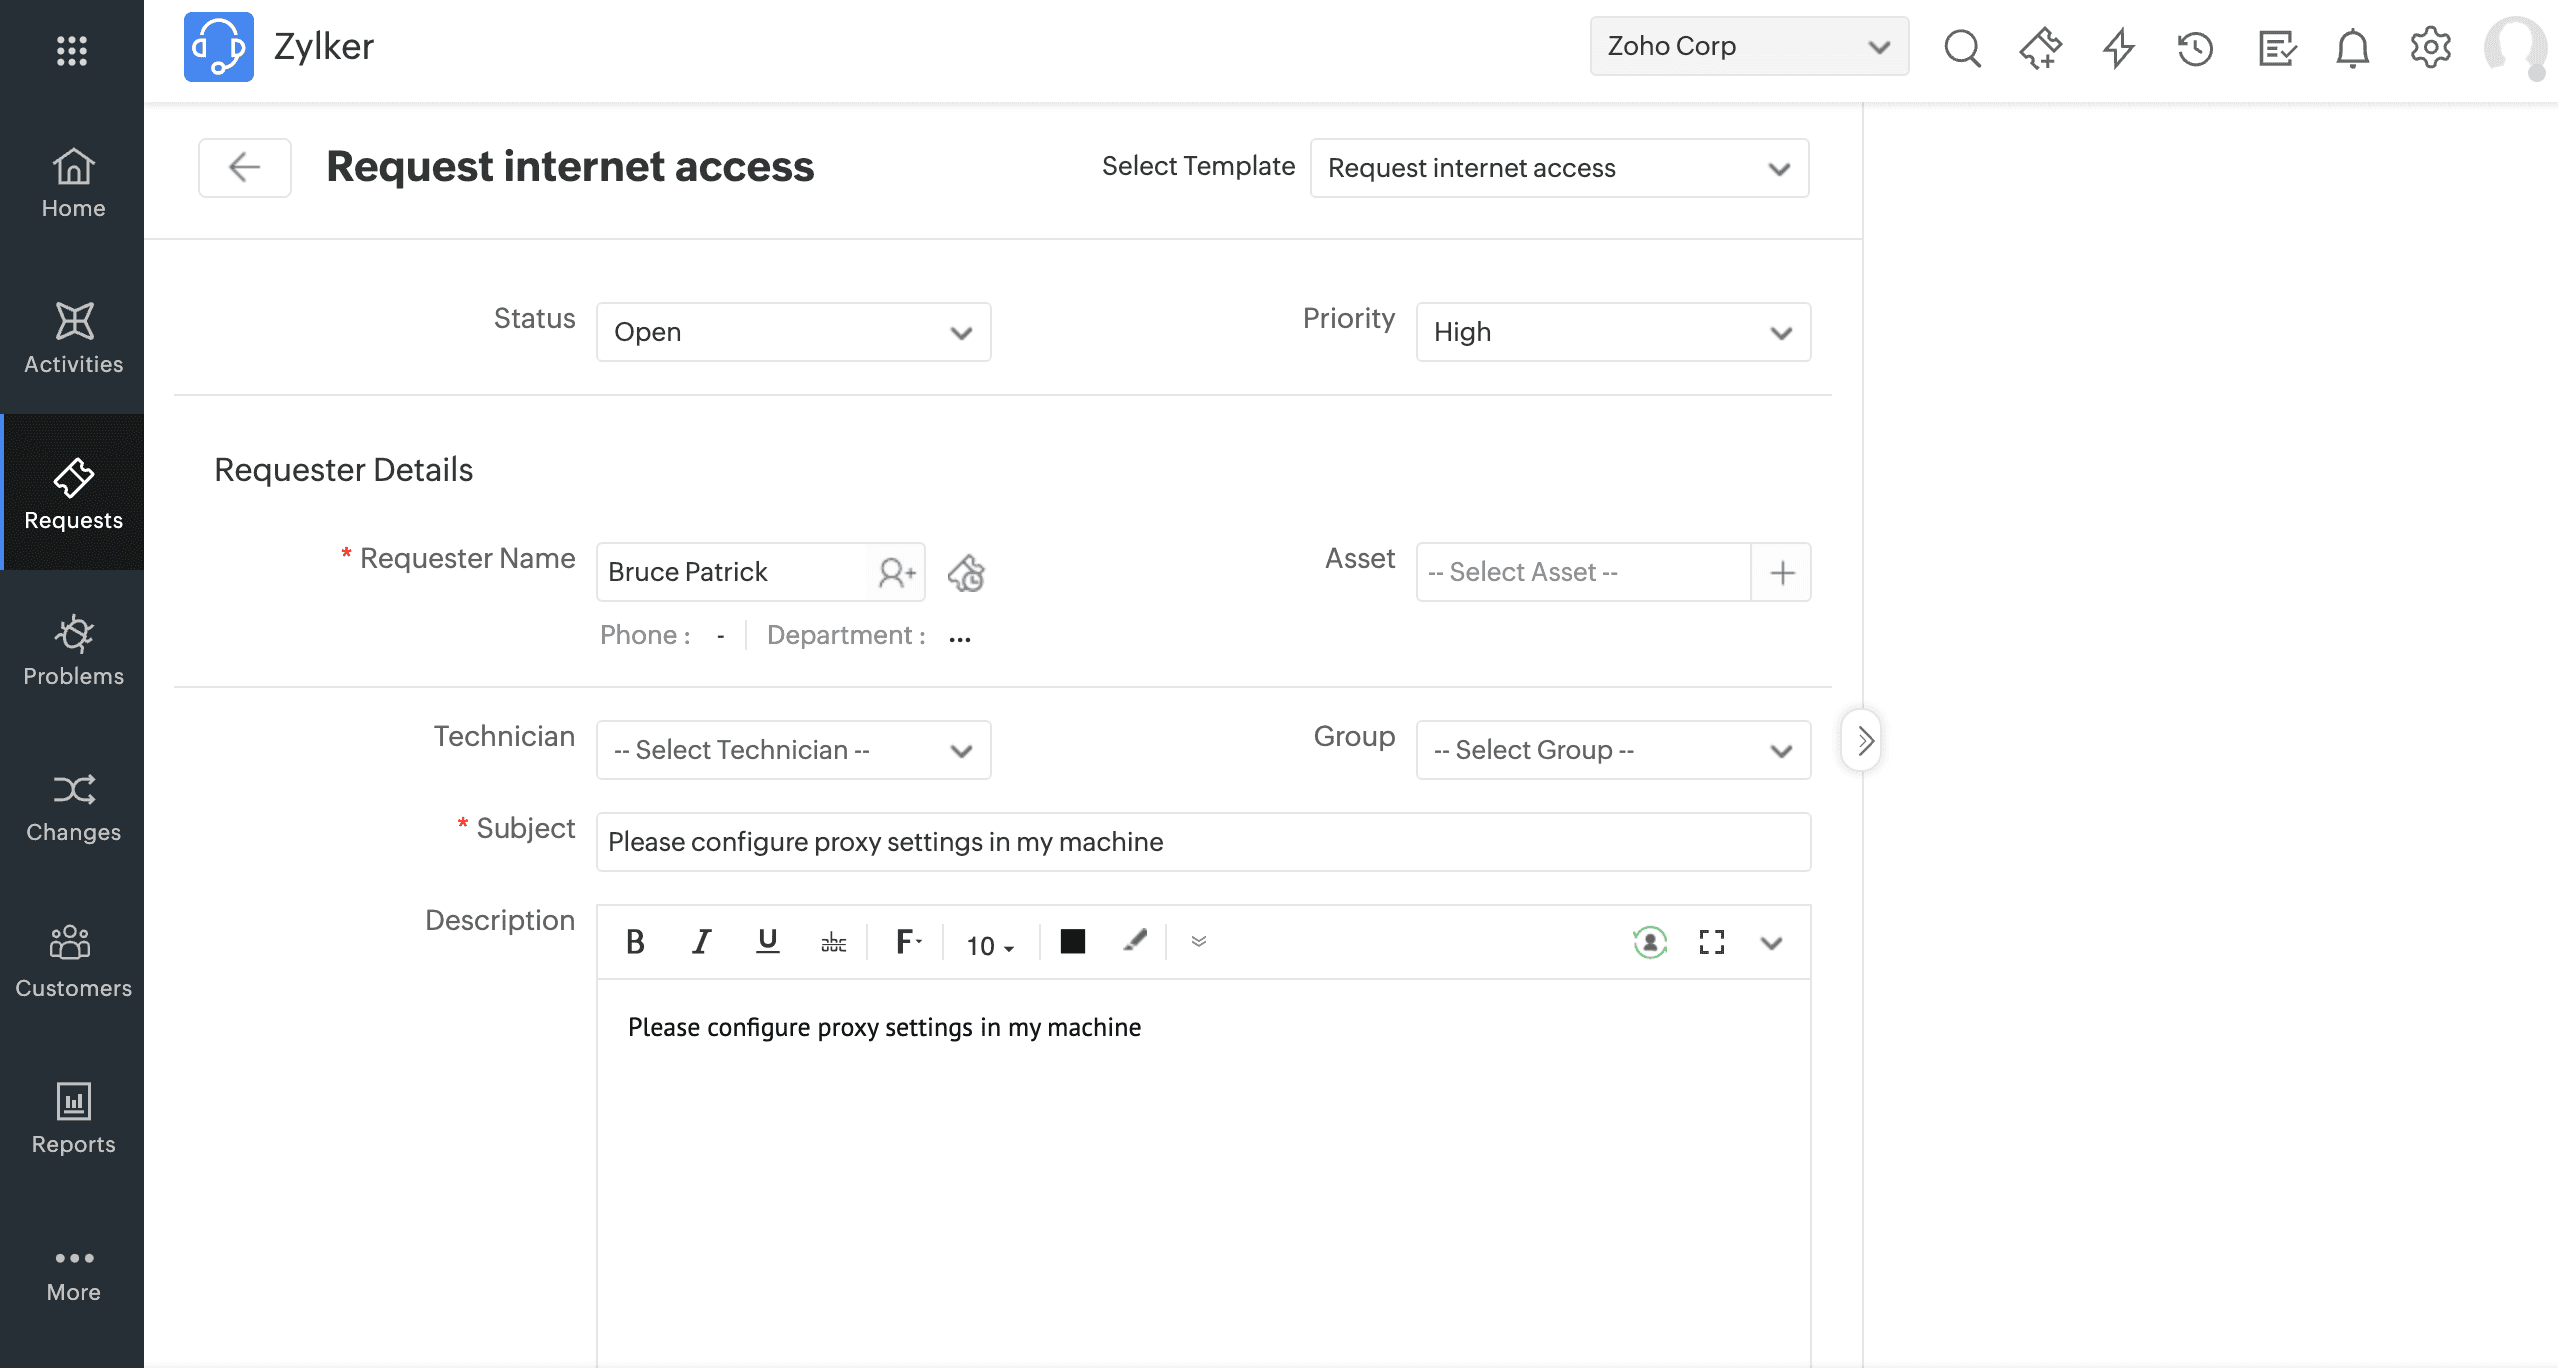2558x1368 pixels.
Task: Open the recent items history icon
Action: pos(2195,47)
